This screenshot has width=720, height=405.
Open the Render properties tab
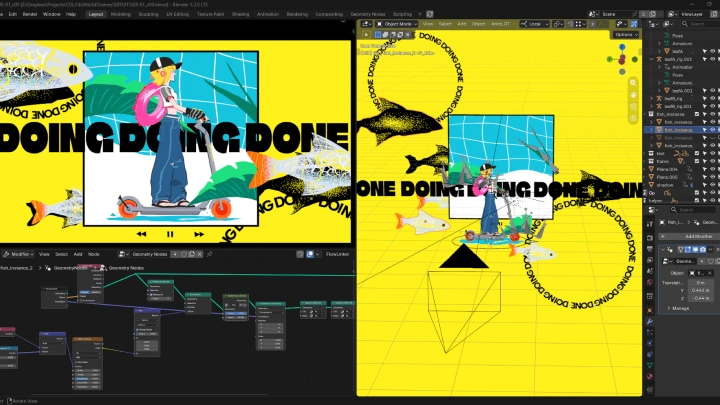click(650, 238)
